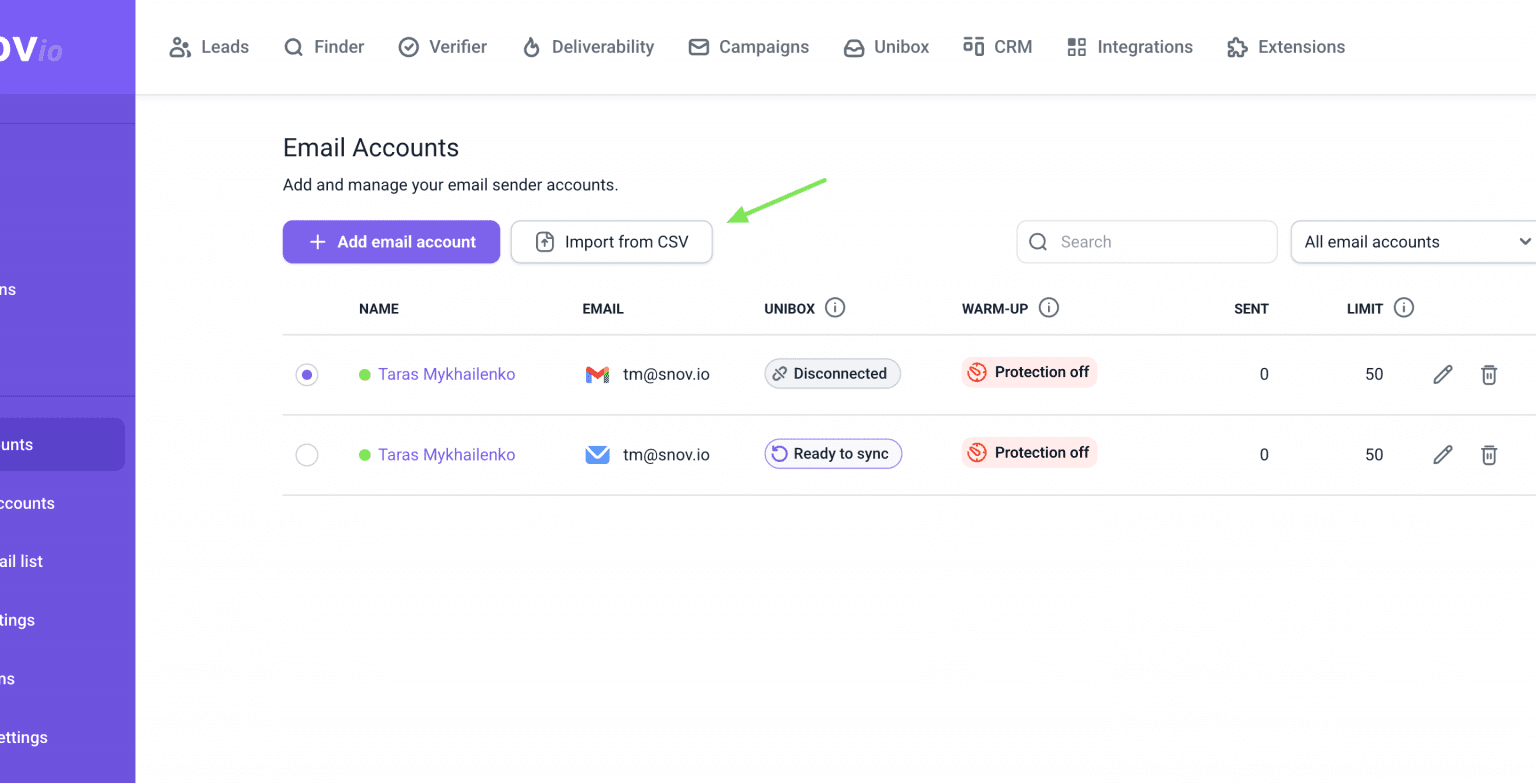The width and height of the screenshot is (1536, 783).
Task: Go to Deliverability in the top navigation
Action: click(x=588, y=47)
